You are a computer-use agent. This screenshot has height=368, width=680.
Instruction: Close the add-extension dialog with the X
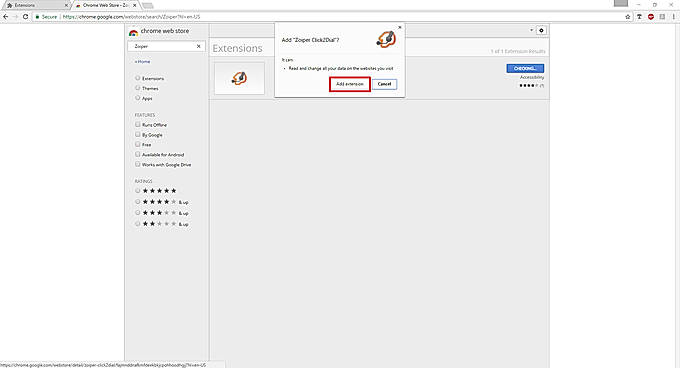(400, 28)
